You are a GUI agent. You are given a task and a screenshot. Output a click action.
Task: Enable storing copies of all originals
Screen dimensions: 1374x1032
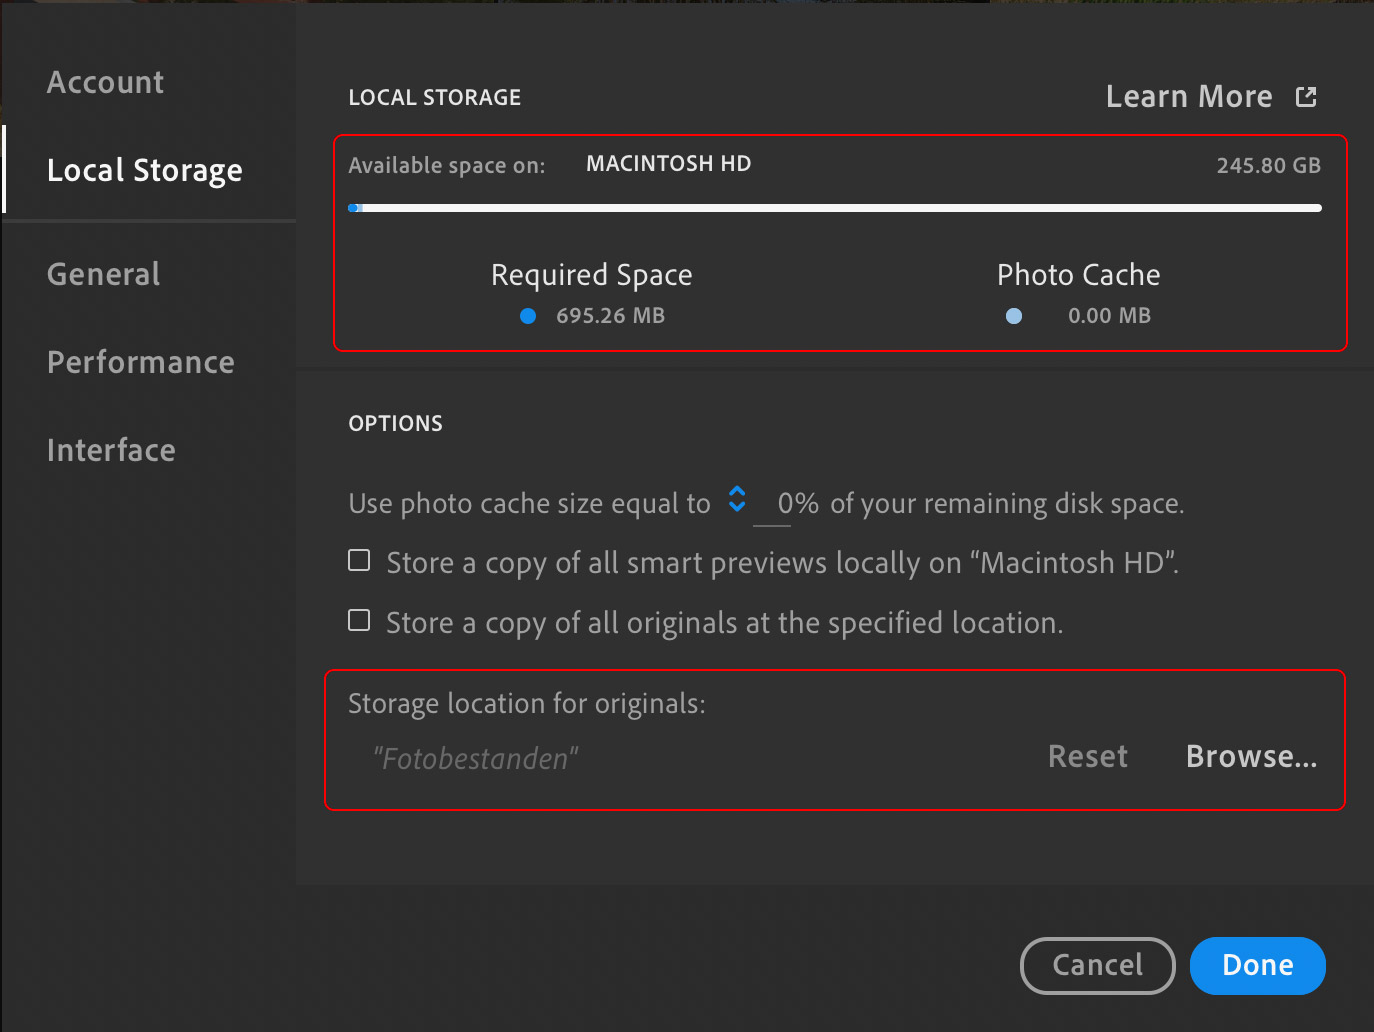point(358,620)
